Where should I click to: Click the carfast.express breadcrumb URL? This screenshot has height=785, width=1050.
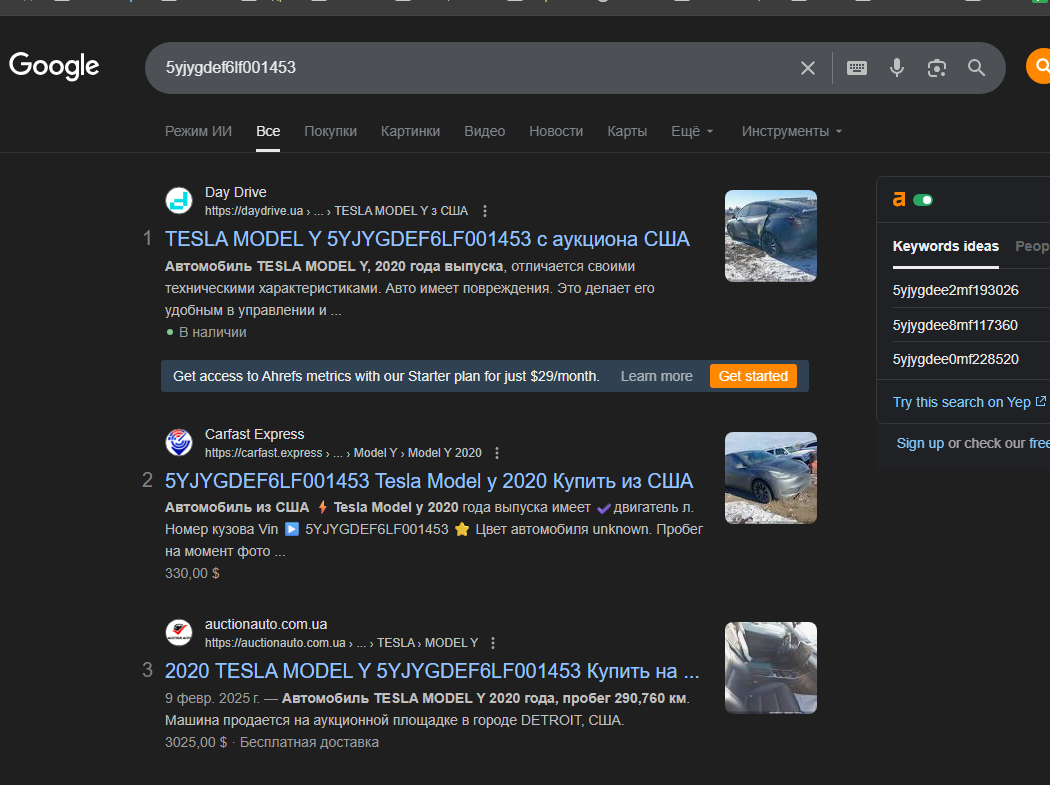pos(343,453)
